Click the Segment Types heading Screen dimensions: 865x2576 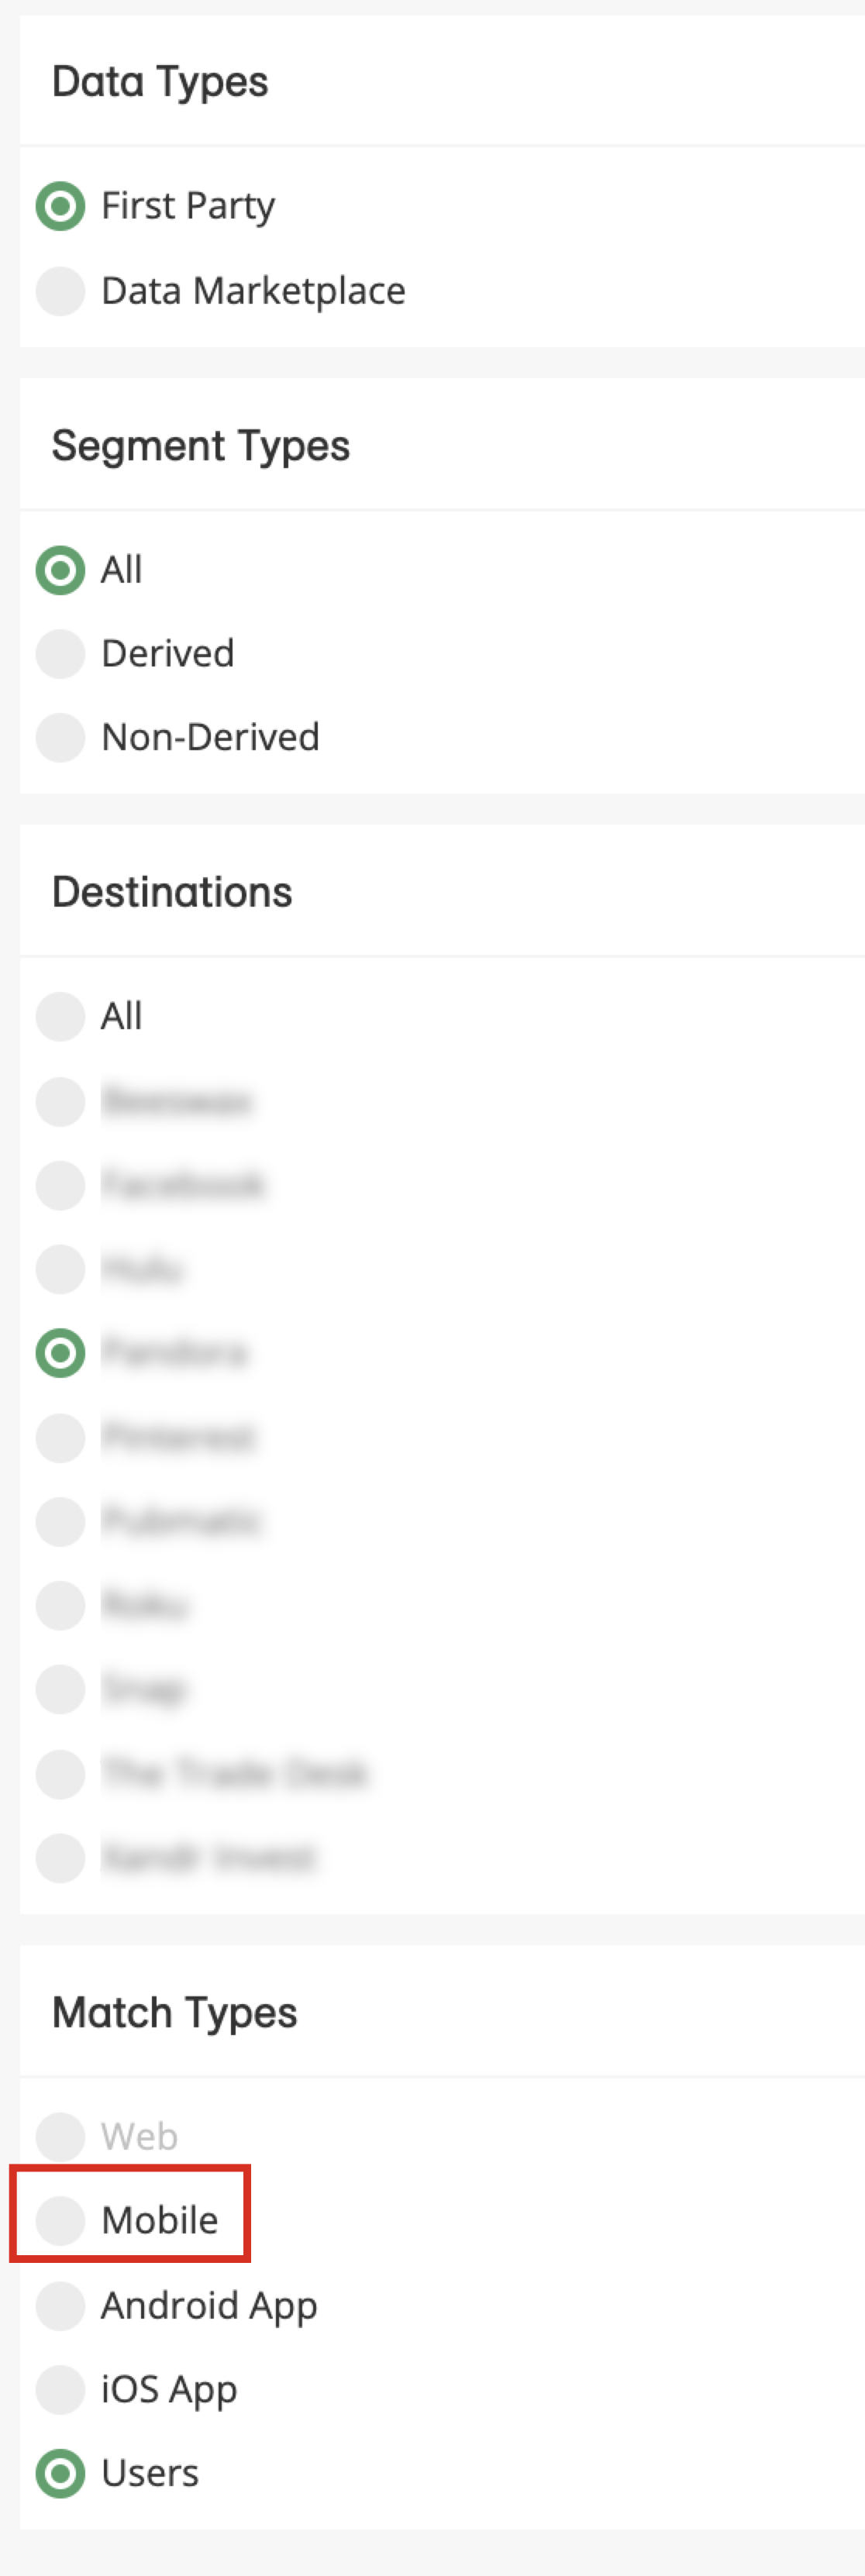[x=201, y=446]
